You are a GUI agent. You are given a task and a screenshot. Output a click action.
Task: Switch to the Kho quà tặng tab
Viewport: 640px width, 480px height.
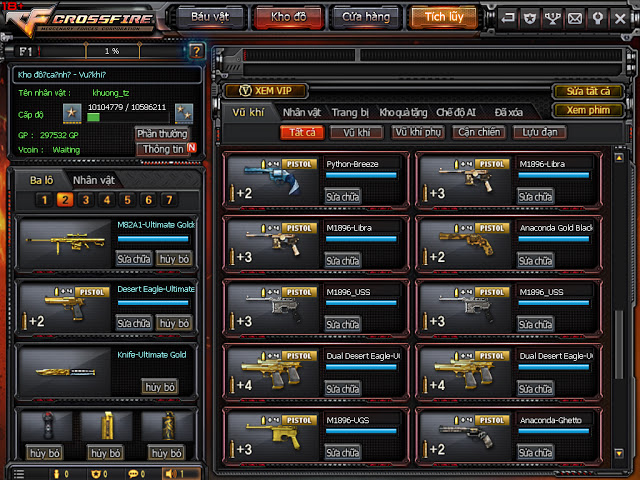pos(403,112)
